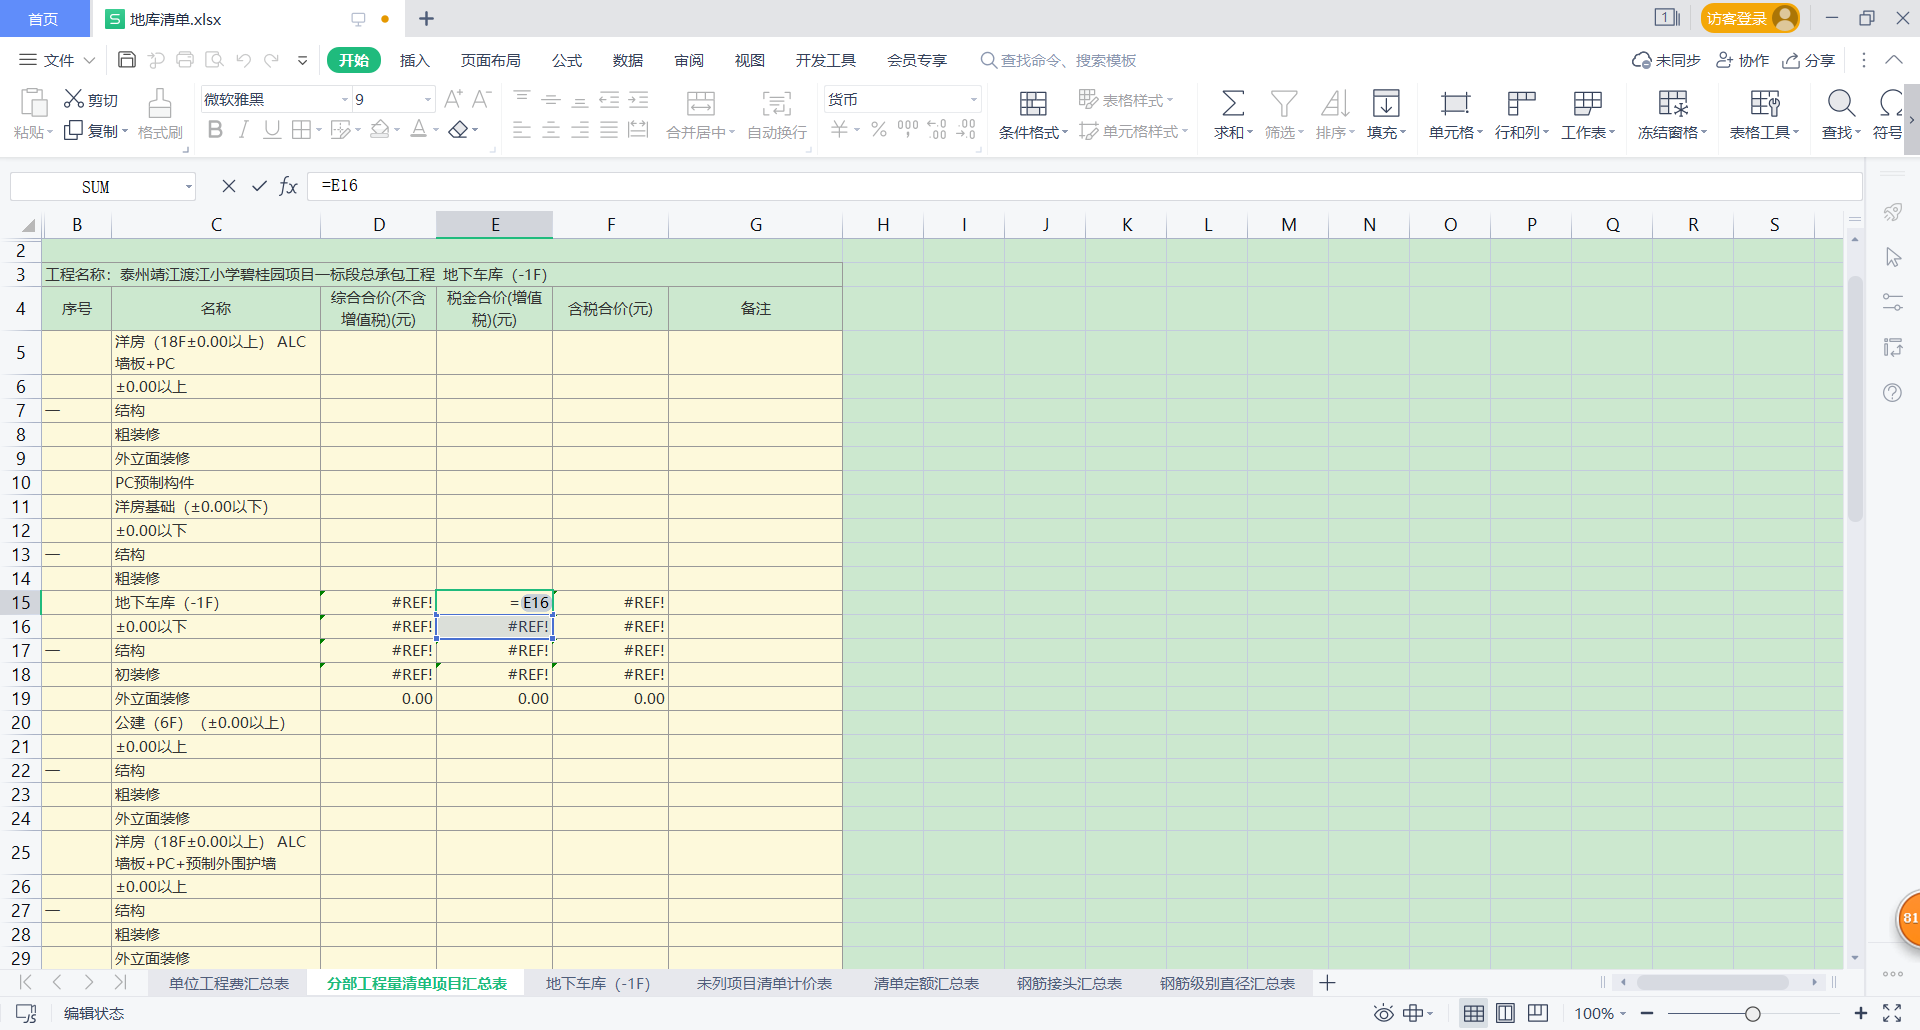Open the 文件 menu dropdown arrow
This screenshot has width=1920, height=1030.
tap(89, 60)
